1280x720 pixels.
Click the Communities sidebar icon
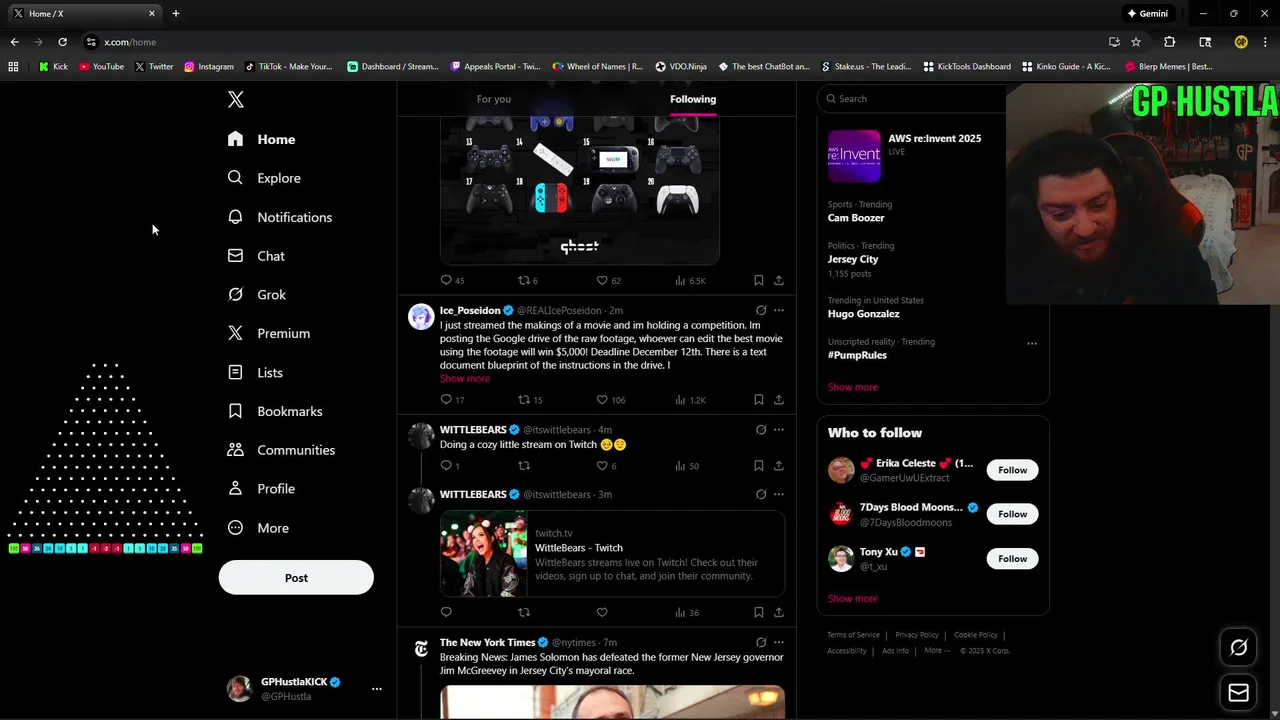(235, 450)
